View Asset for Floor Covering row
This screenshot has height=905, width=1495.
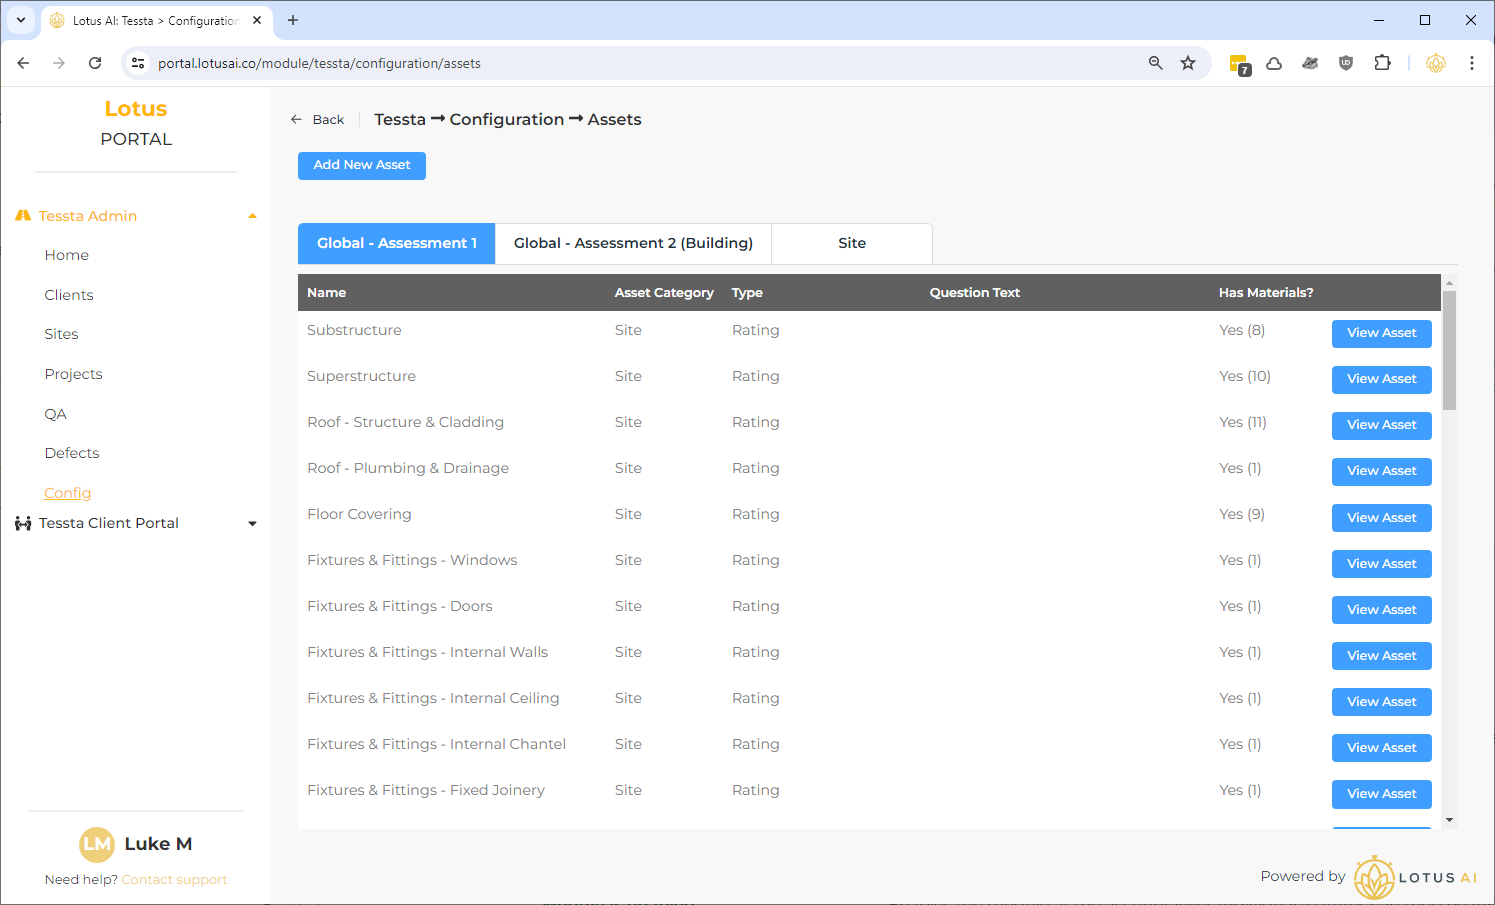[x=1381, y=517]
